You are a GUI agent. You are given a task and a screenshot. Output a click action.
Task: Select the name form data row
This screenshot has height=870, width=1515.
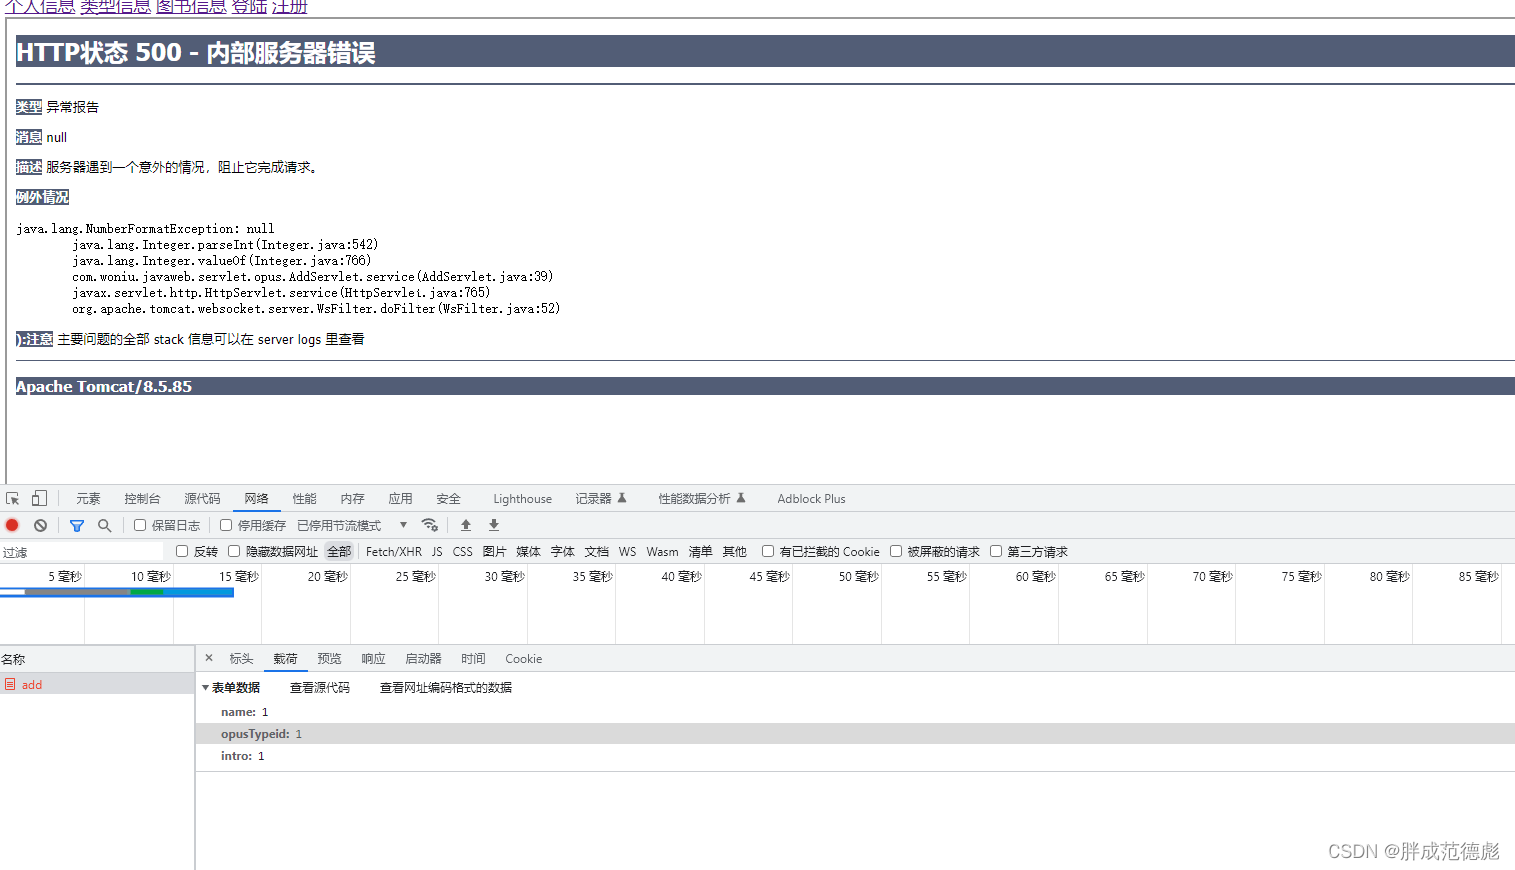click(x=855, y=712)
